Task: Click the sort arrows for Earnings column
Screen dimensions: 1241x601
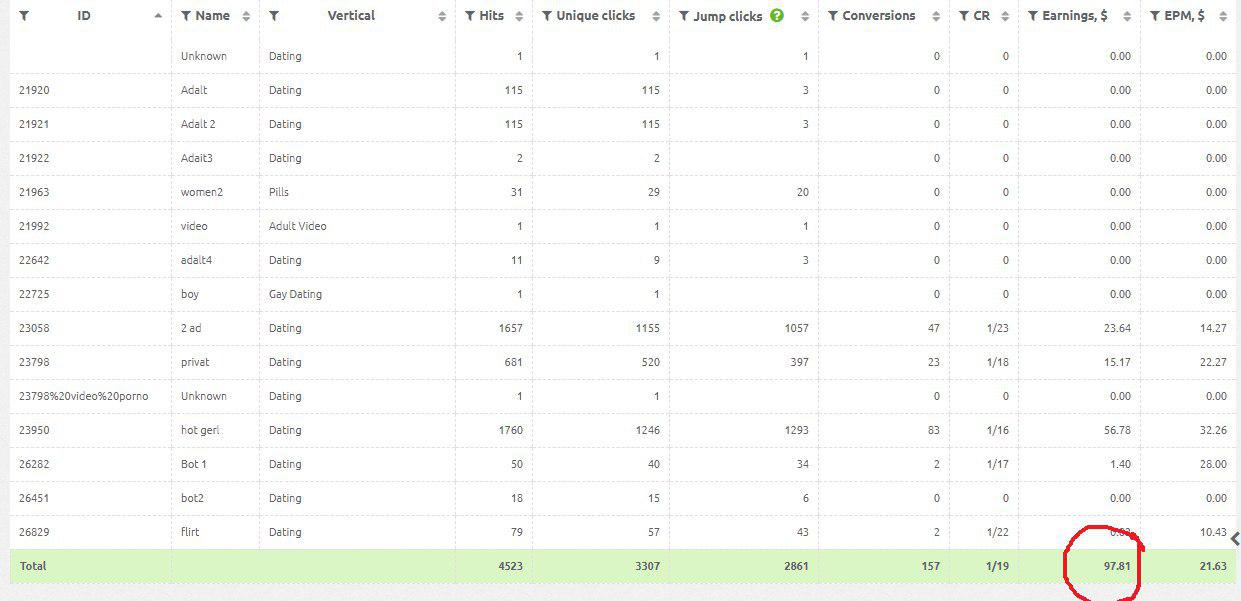Action: coord(1127,16)
